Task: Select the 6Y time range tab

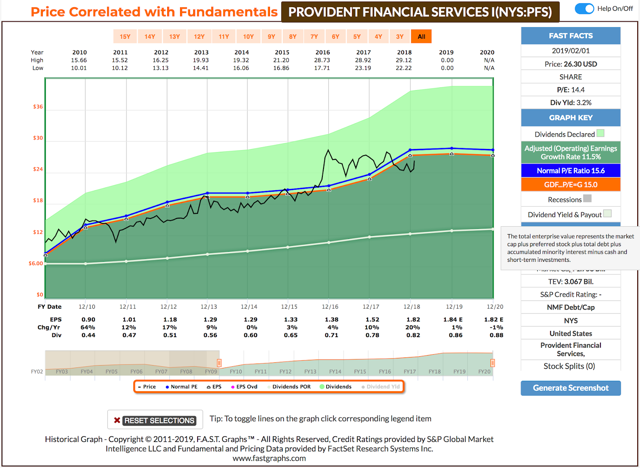Action: (x=336, y=37)
